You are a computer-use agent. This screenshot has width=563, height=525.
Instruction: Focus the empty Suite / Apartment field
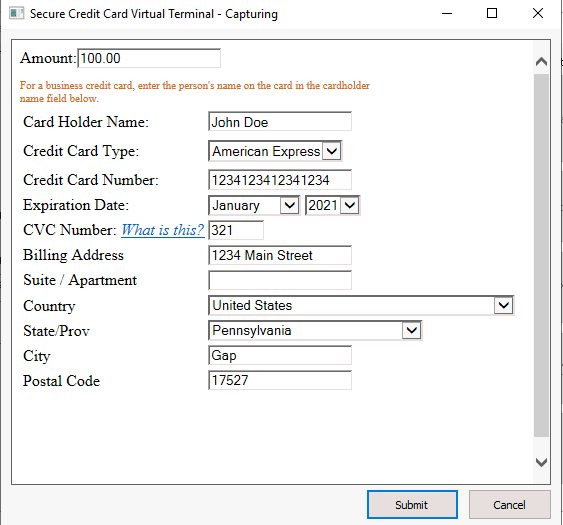(280, 280)
